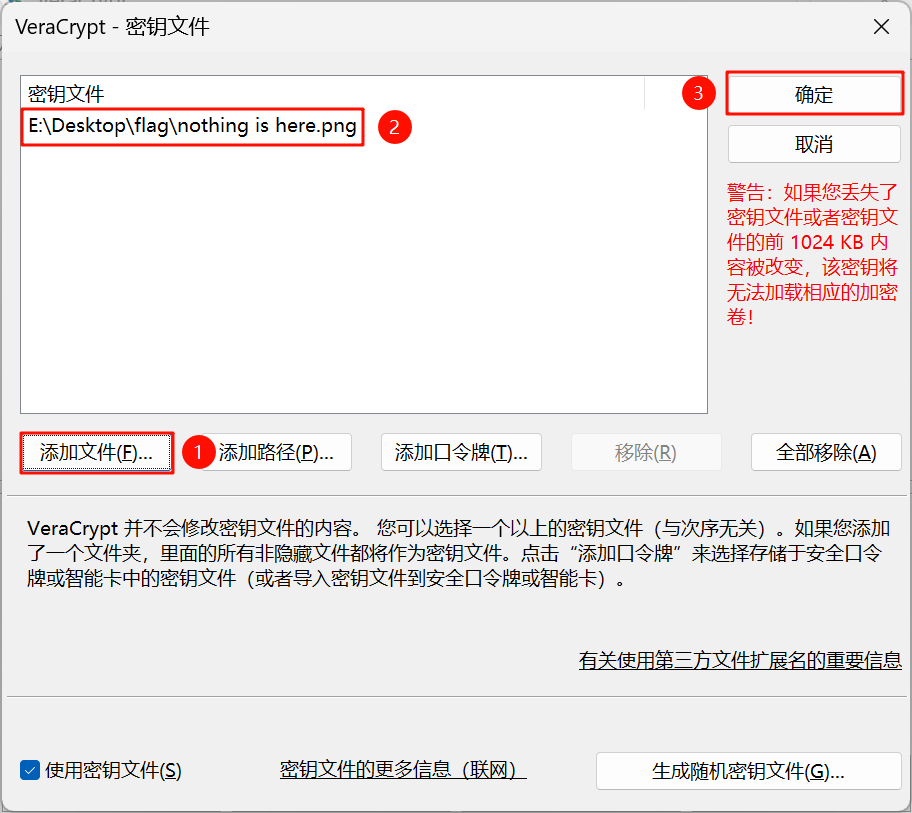Close the VeraCrypt keyfile dialog
Image resolution: width=912 pixels, height=813 pixels.
tap(881, 27)
